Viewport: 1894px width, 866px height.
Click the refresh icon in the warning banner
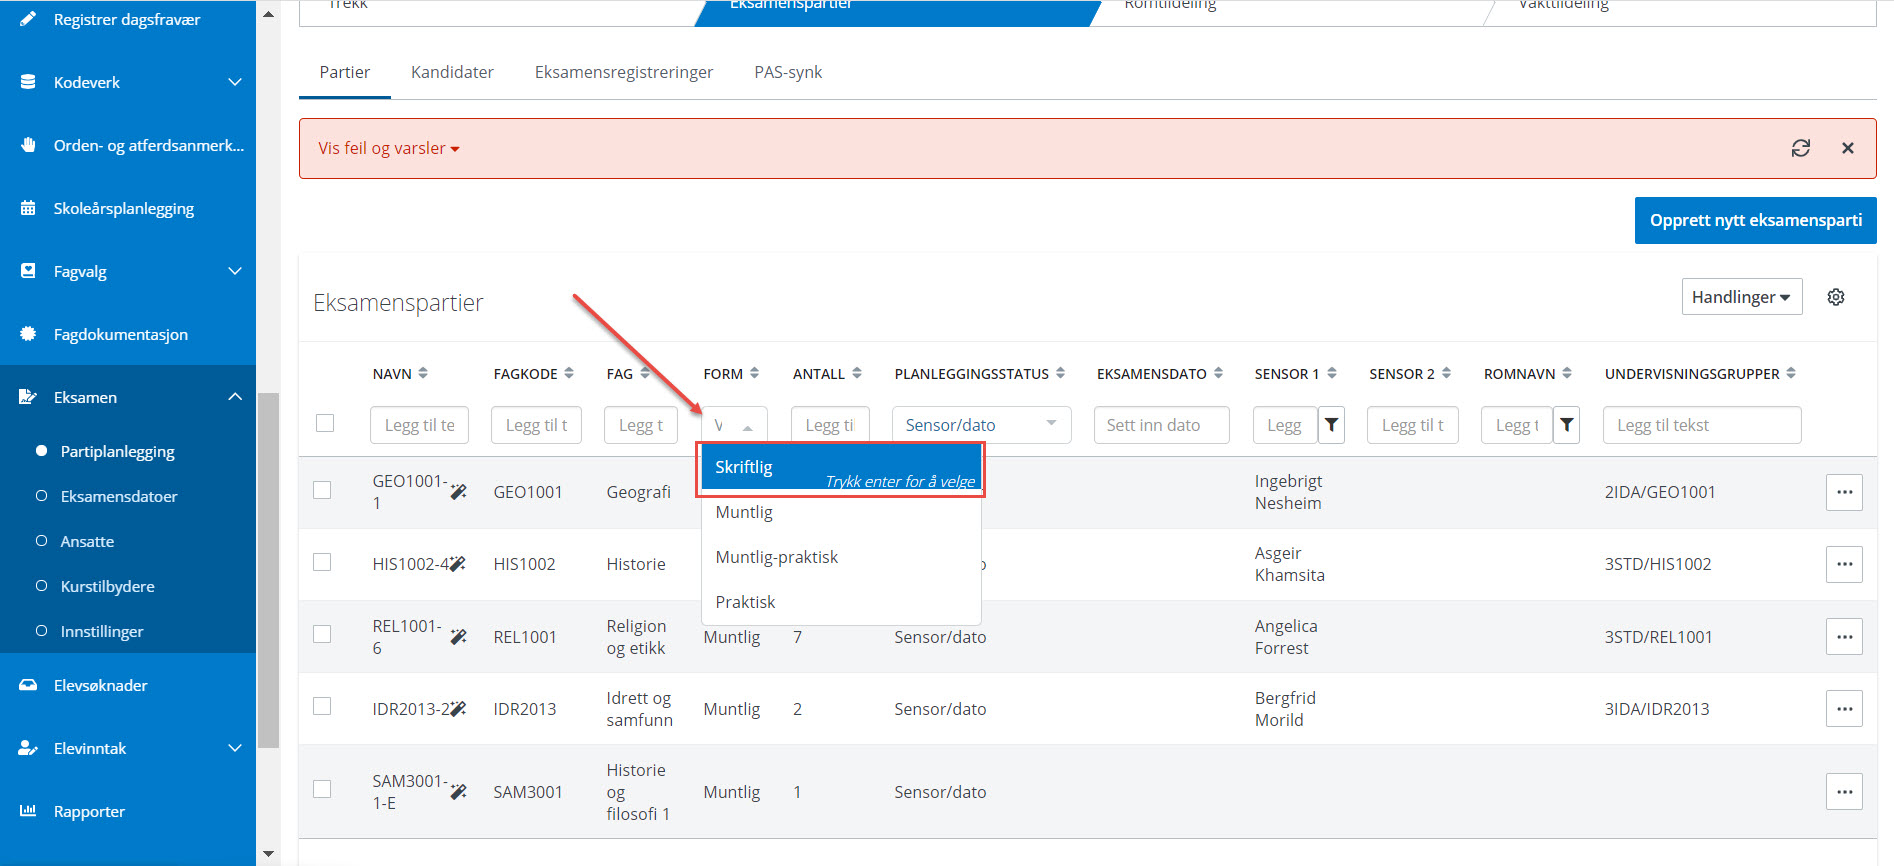pyautogui.click(x=1800, y=148)
